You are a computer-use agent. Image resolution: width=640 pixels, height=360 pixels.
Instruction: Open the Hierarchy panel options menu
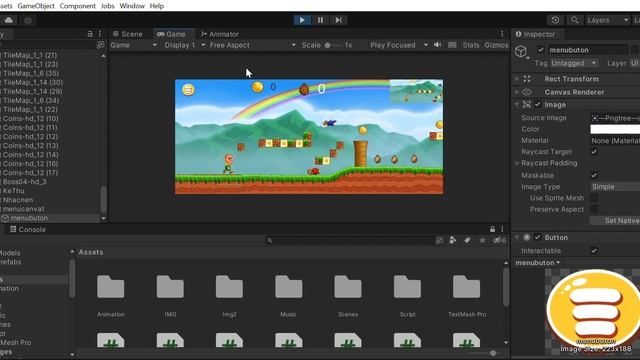(100, 34)
